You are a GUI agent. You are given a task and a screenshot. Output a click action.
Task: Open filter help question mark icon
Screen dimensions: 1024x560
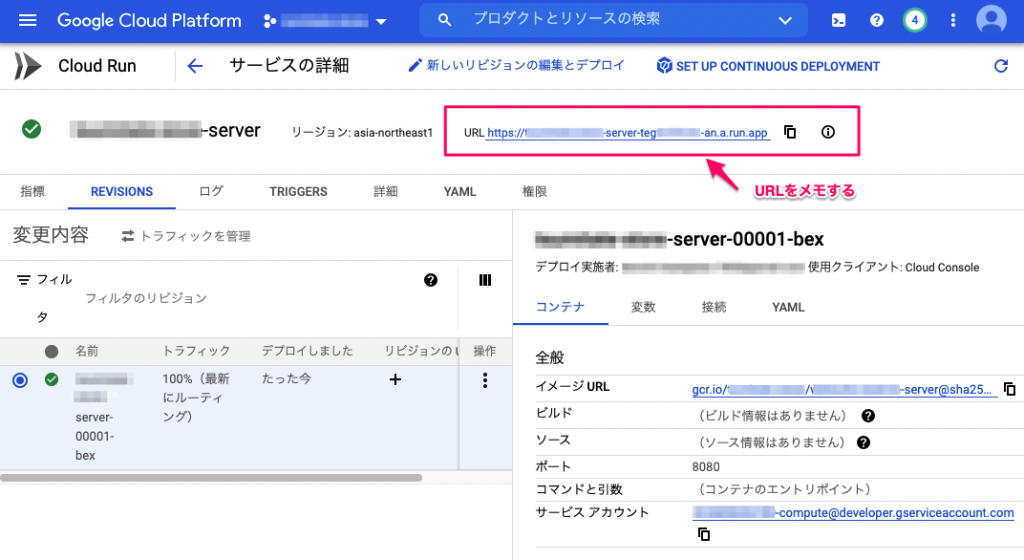coord(430,280)
